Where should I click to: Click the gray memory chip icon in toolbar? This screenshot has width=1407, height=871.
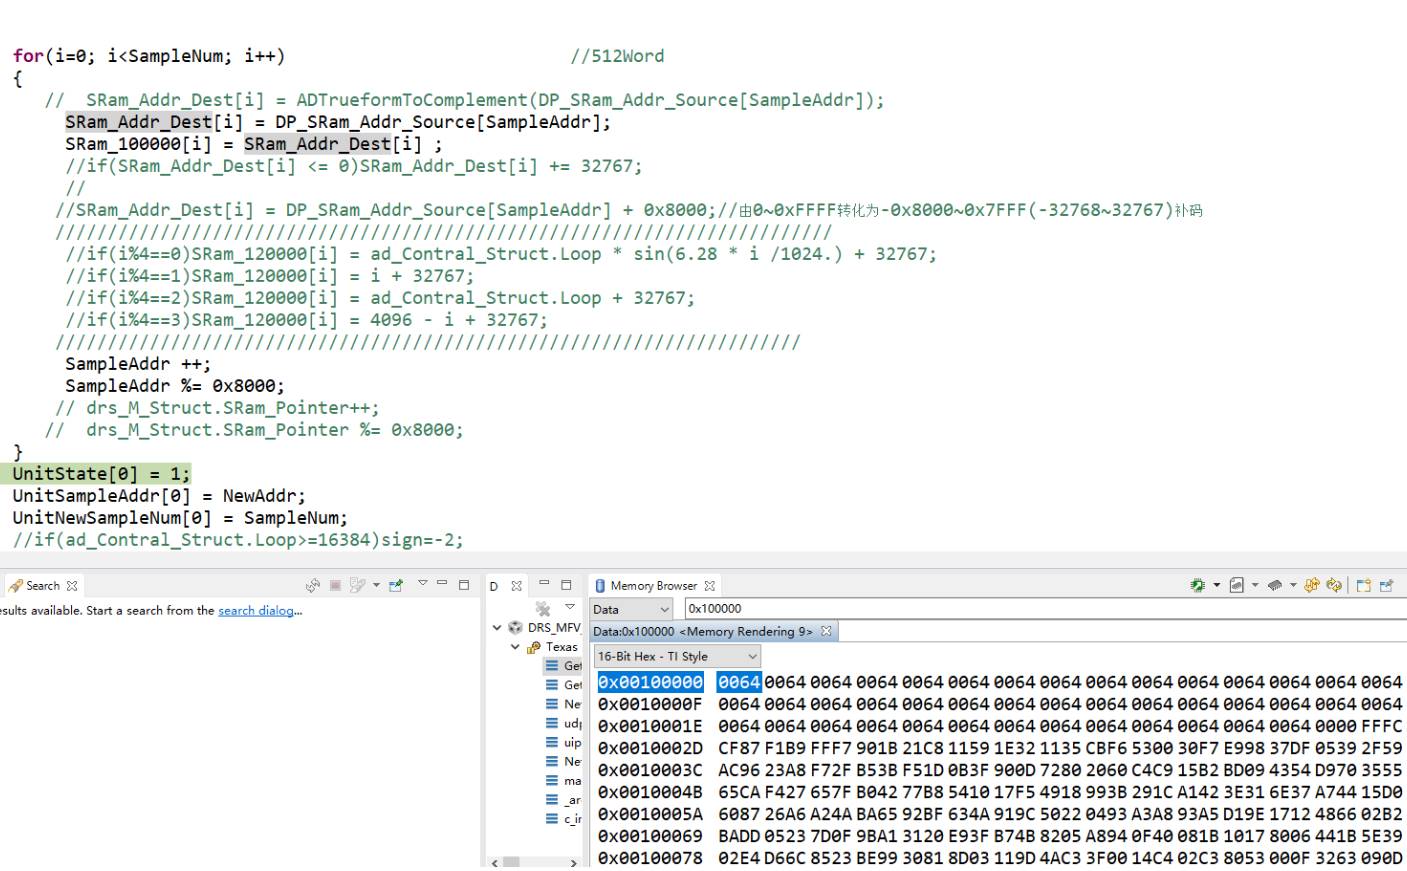(x=1275, y=586)
